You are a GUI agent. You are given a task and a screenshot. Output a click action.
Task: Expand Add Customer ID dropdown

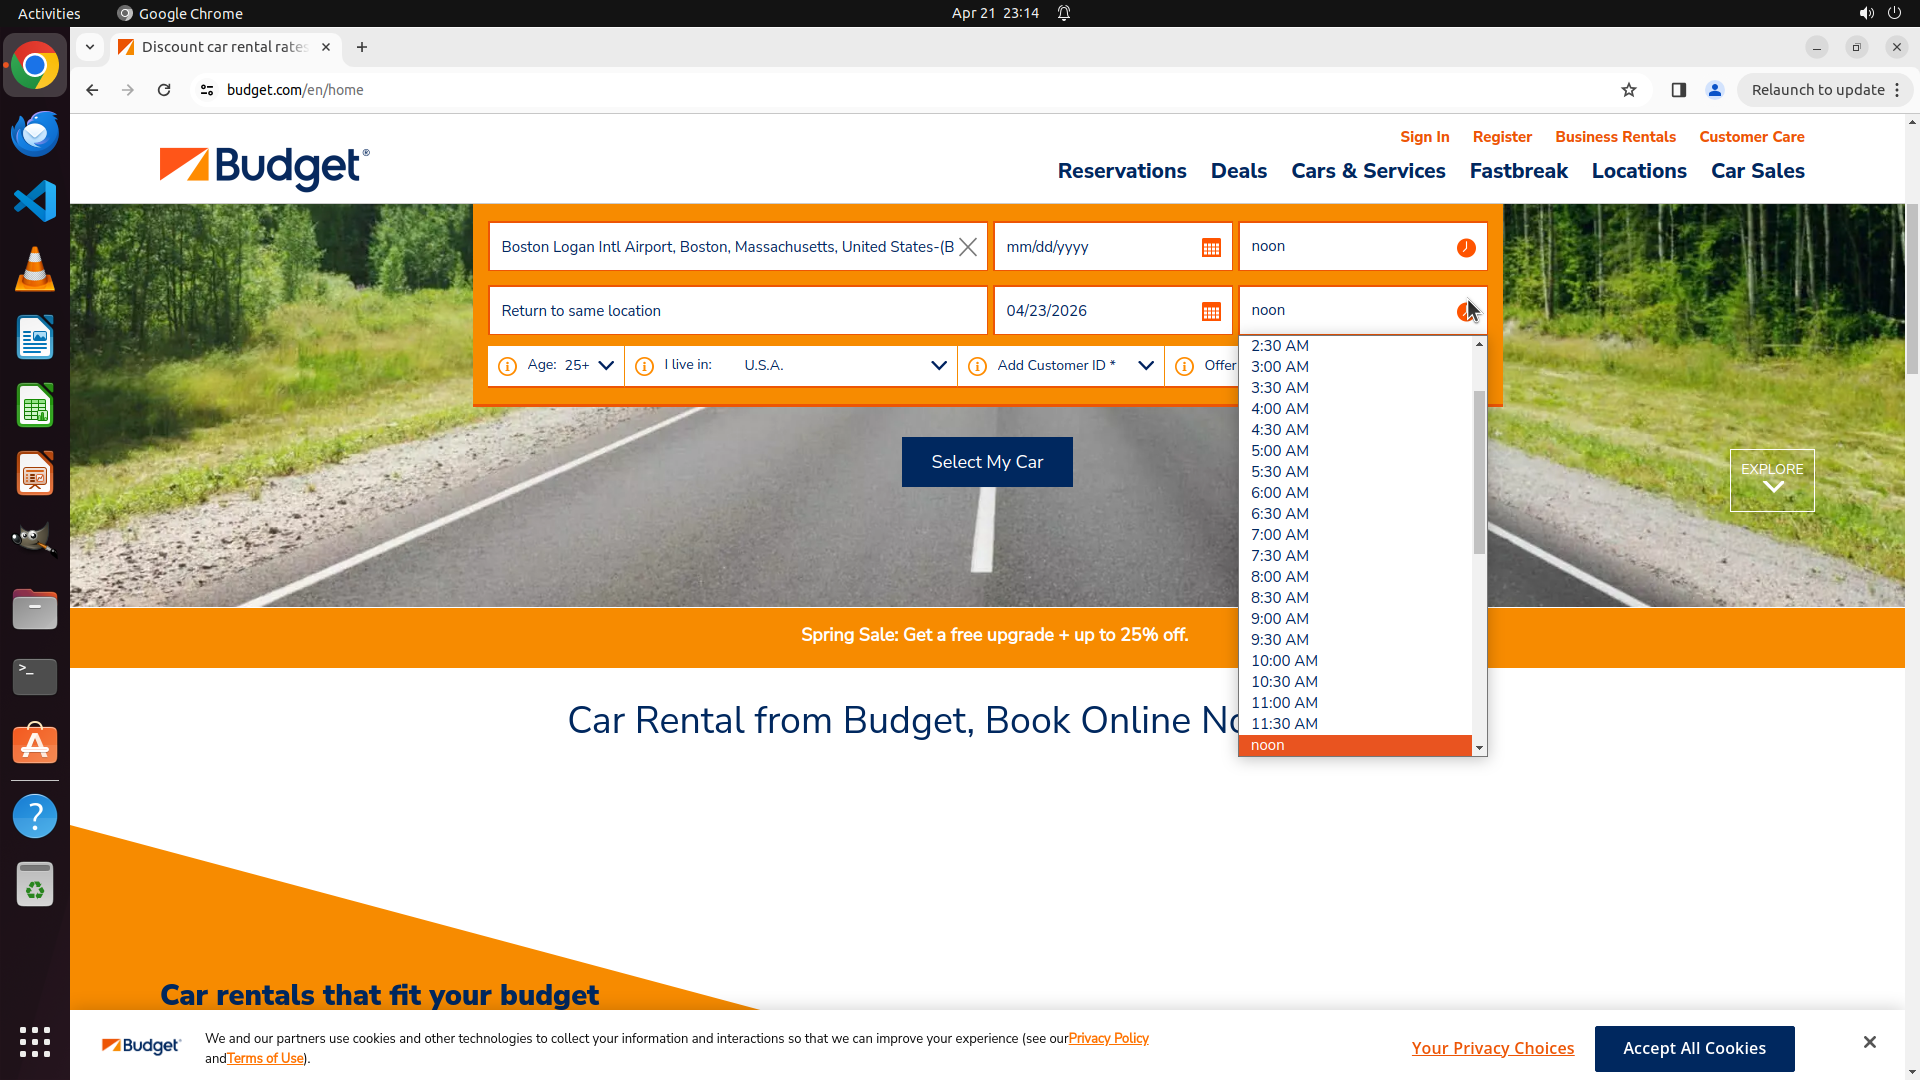click(1145, 366)
